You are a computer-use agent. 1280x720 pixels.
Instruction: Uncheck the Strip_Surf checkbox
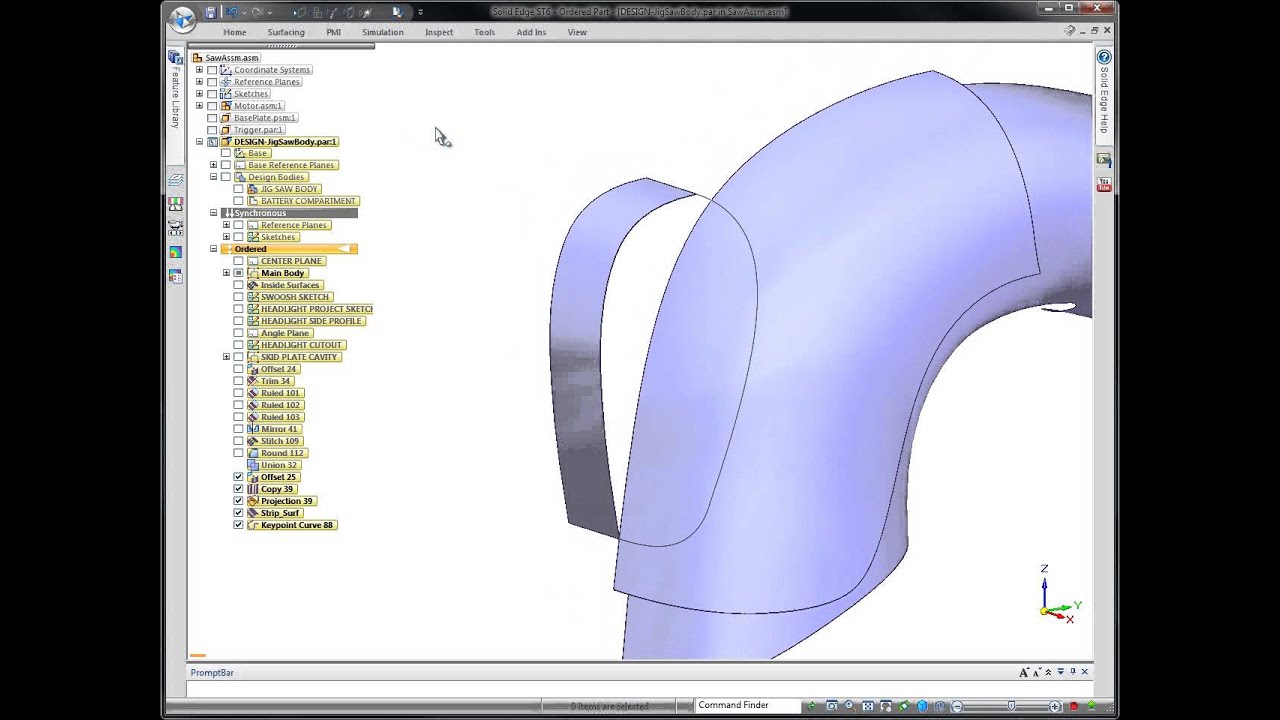point(238,513)
